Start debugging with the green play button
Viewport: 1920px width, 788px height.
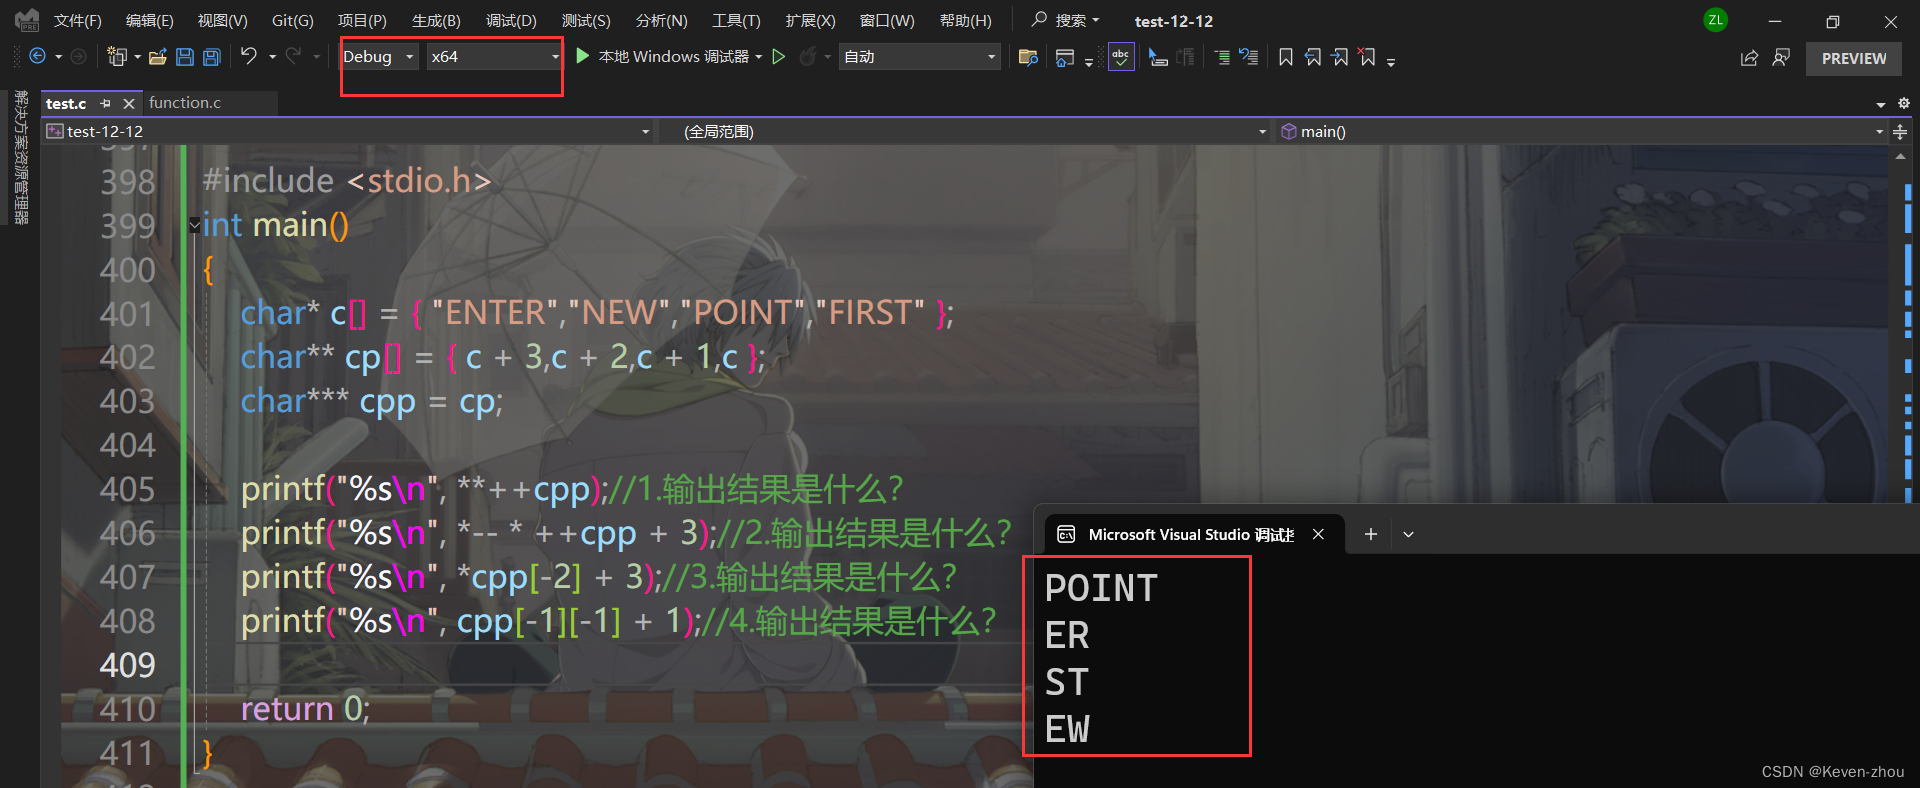pyautogui.click(x=583, y=56)
